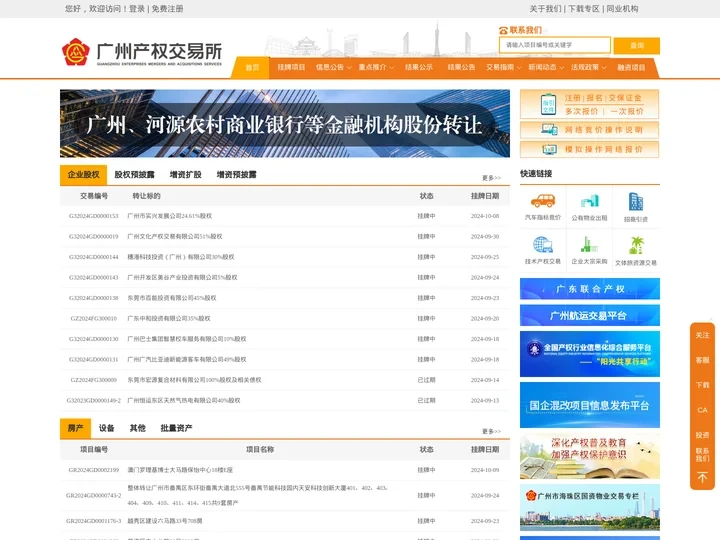Open property listing 澳门罗理基博士大马路保怡中心
Viewport: 720px width, 540px height.
180,470
